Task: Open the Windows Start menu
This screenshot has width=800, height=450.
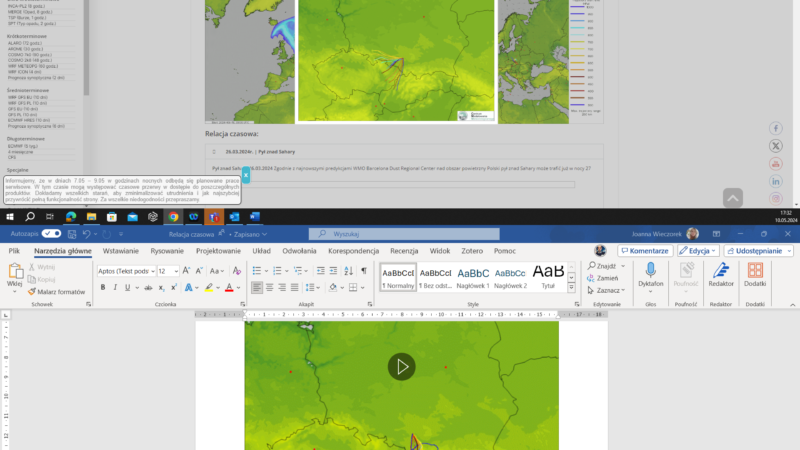Action: 10,217
